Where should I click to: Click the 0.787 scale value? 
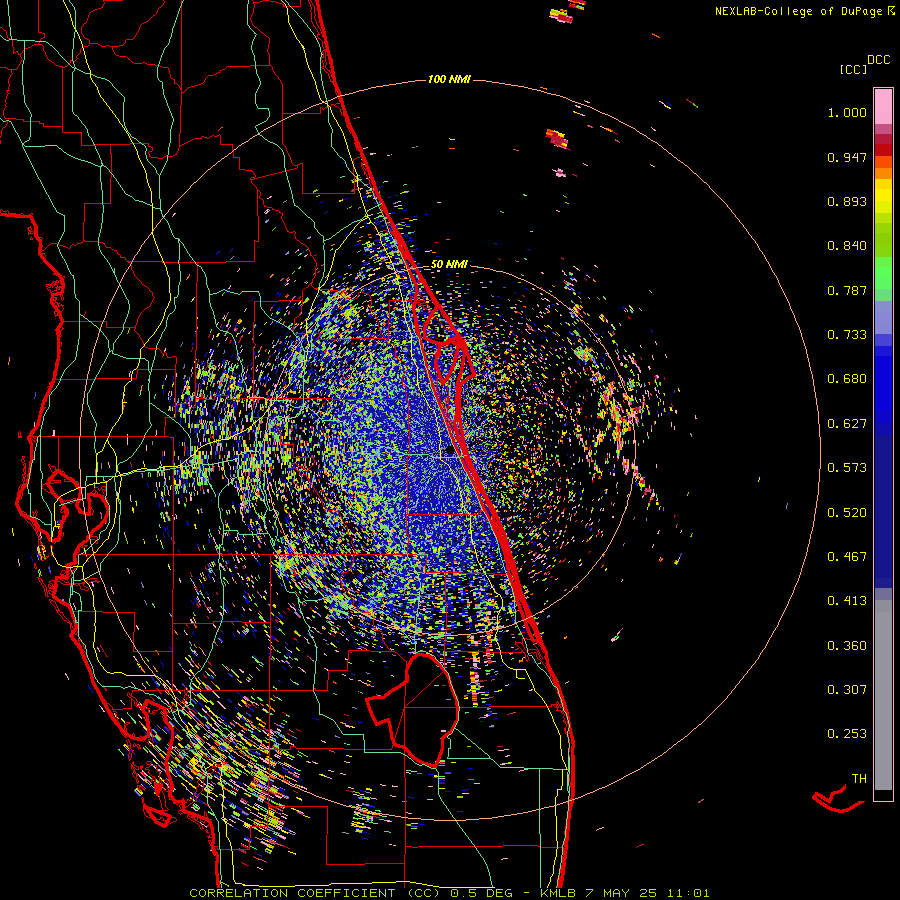[x=847, y=290]
